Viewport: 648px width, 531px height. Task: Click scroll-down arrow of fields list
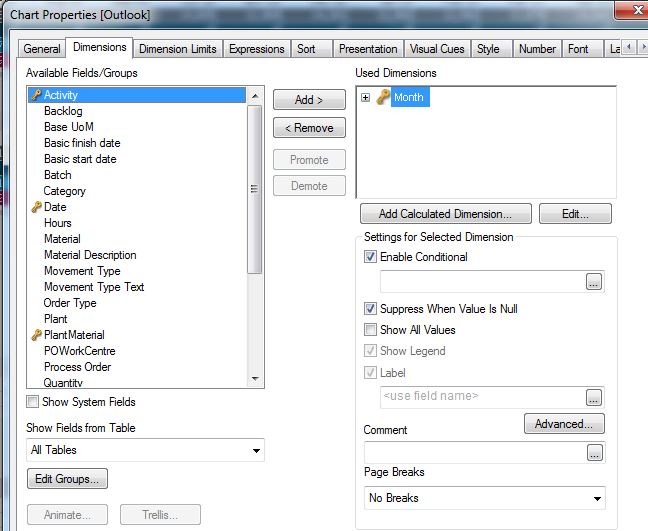click(x=255, y=379)
